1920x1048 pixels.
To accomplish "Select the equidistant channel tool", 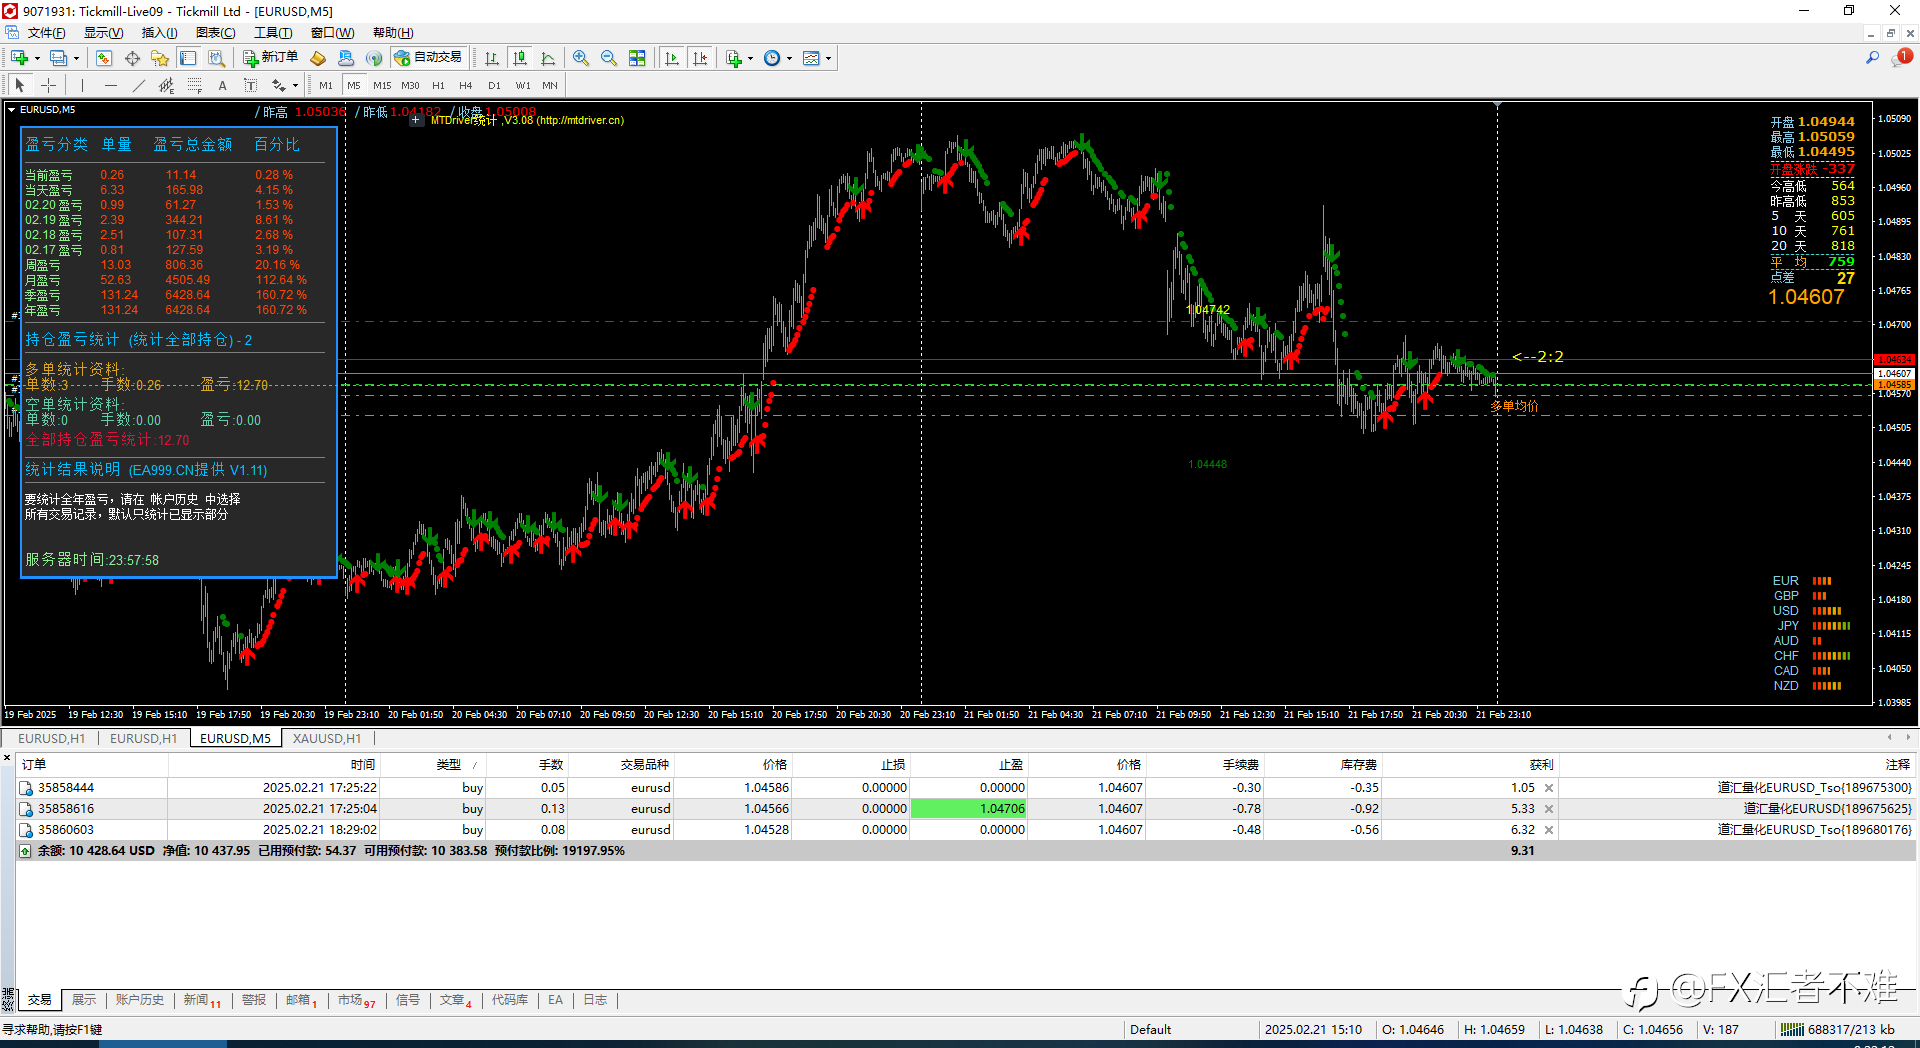I will pos(166,85).
